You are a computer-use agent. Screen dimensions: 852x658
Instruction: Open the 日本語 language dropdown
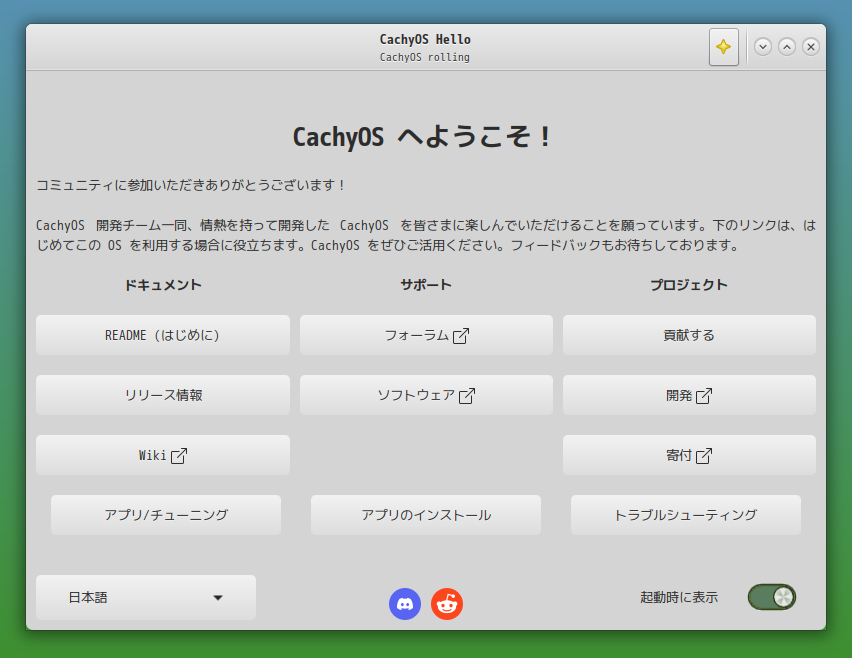[x=146, y=597]
